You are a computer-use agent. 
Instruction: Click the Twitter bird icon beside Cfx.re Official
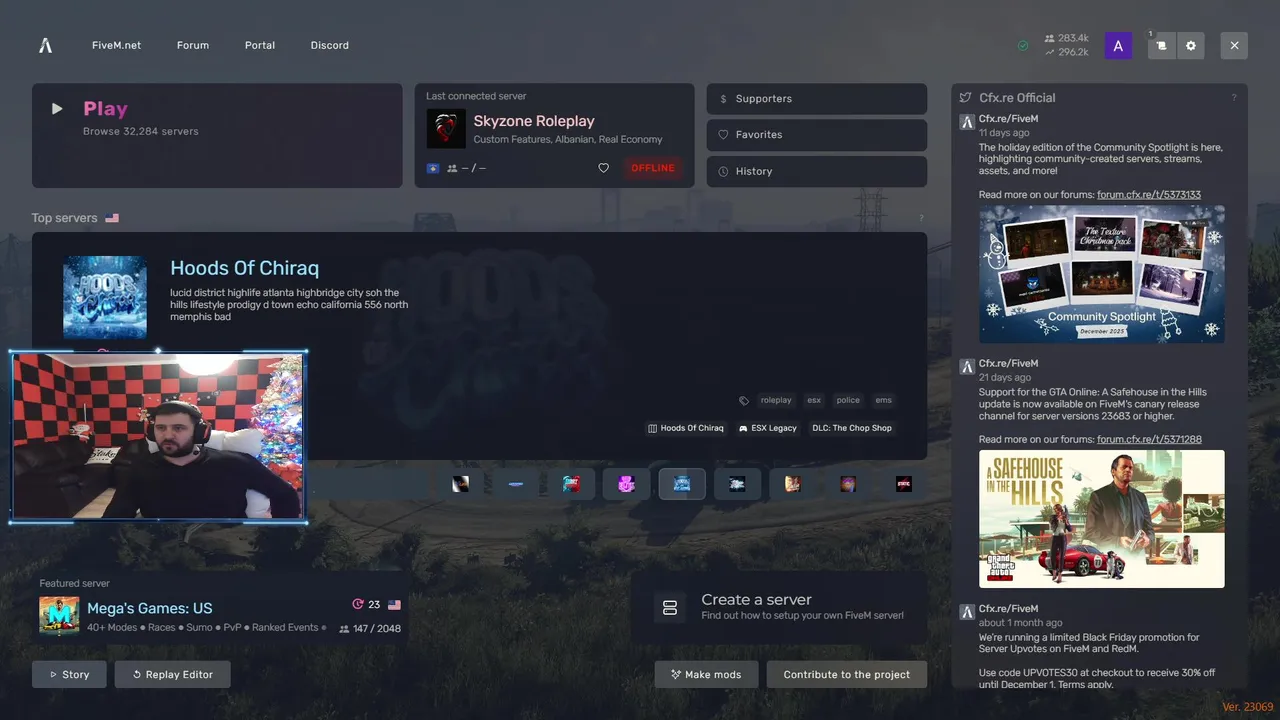(965, 98)
